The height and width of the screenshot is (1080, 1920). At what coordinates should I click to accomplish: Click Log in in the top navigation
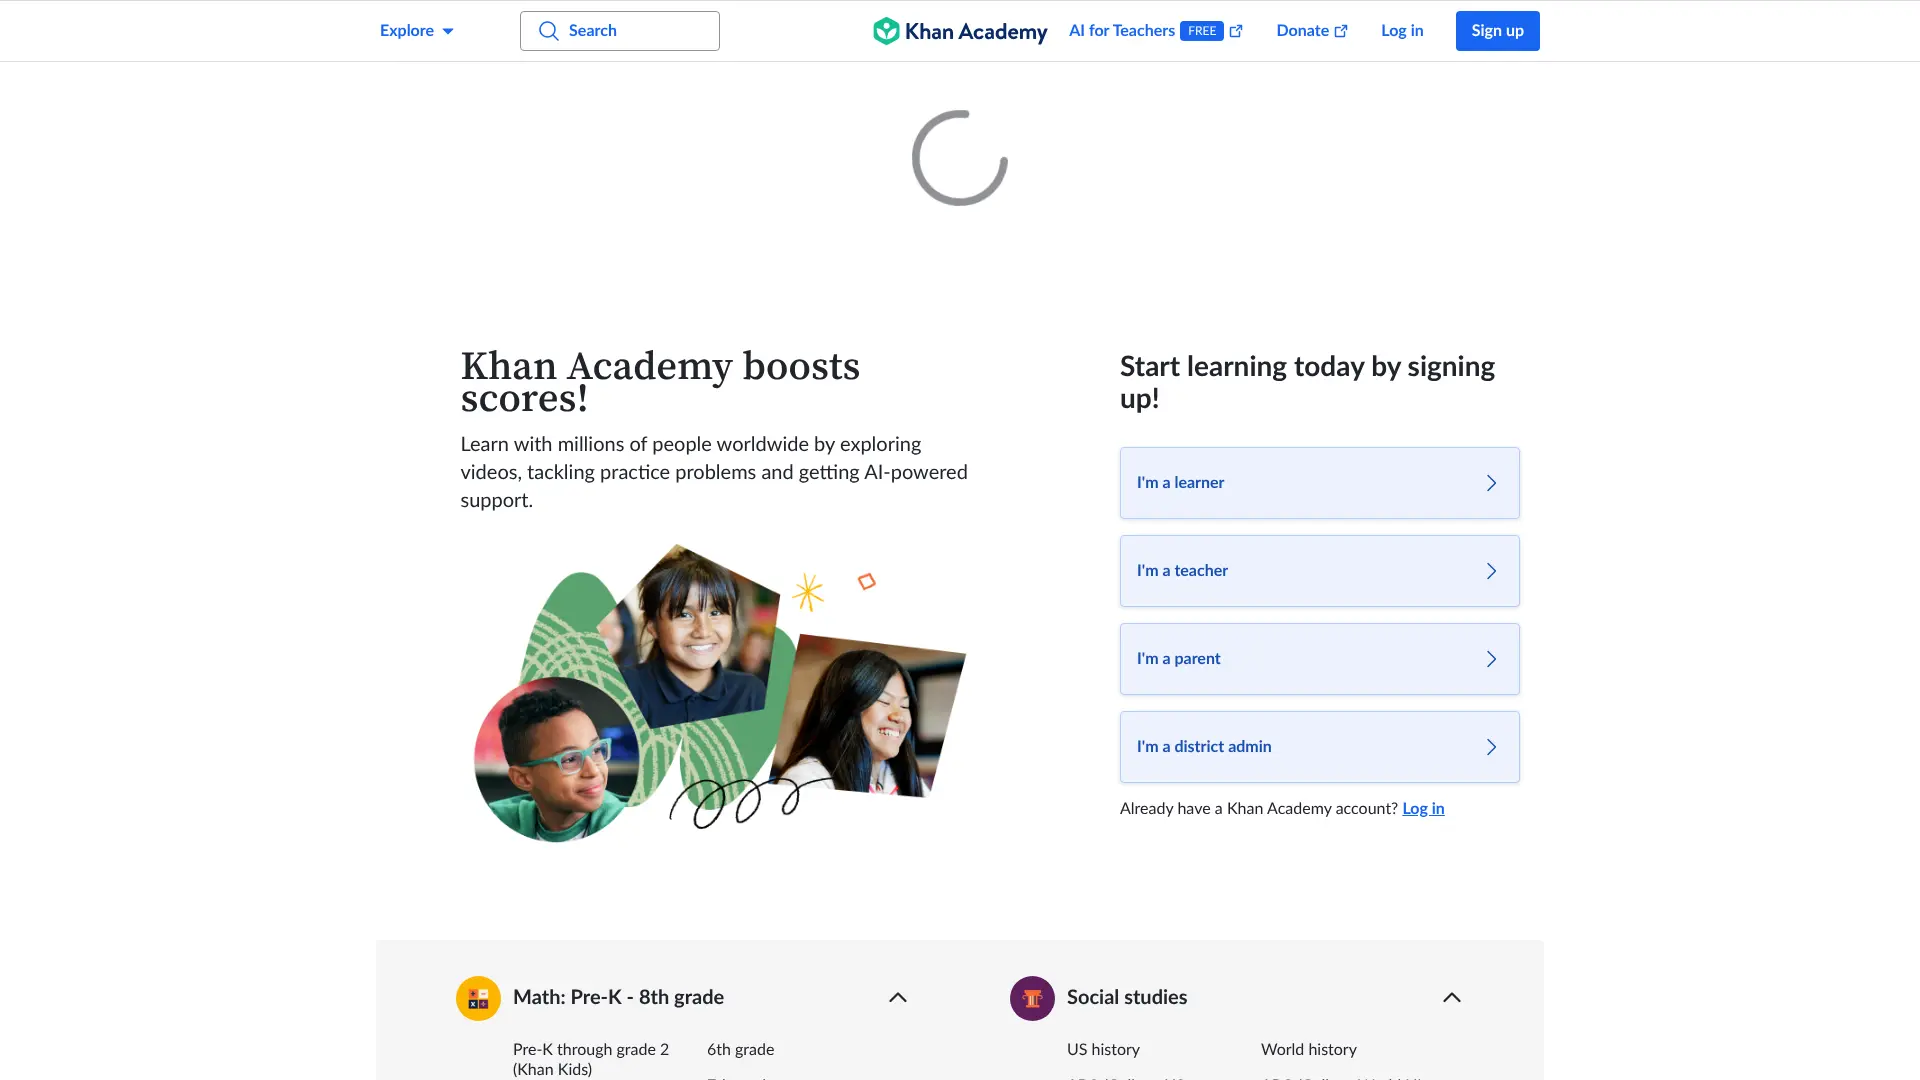[x=1402, y=31]
